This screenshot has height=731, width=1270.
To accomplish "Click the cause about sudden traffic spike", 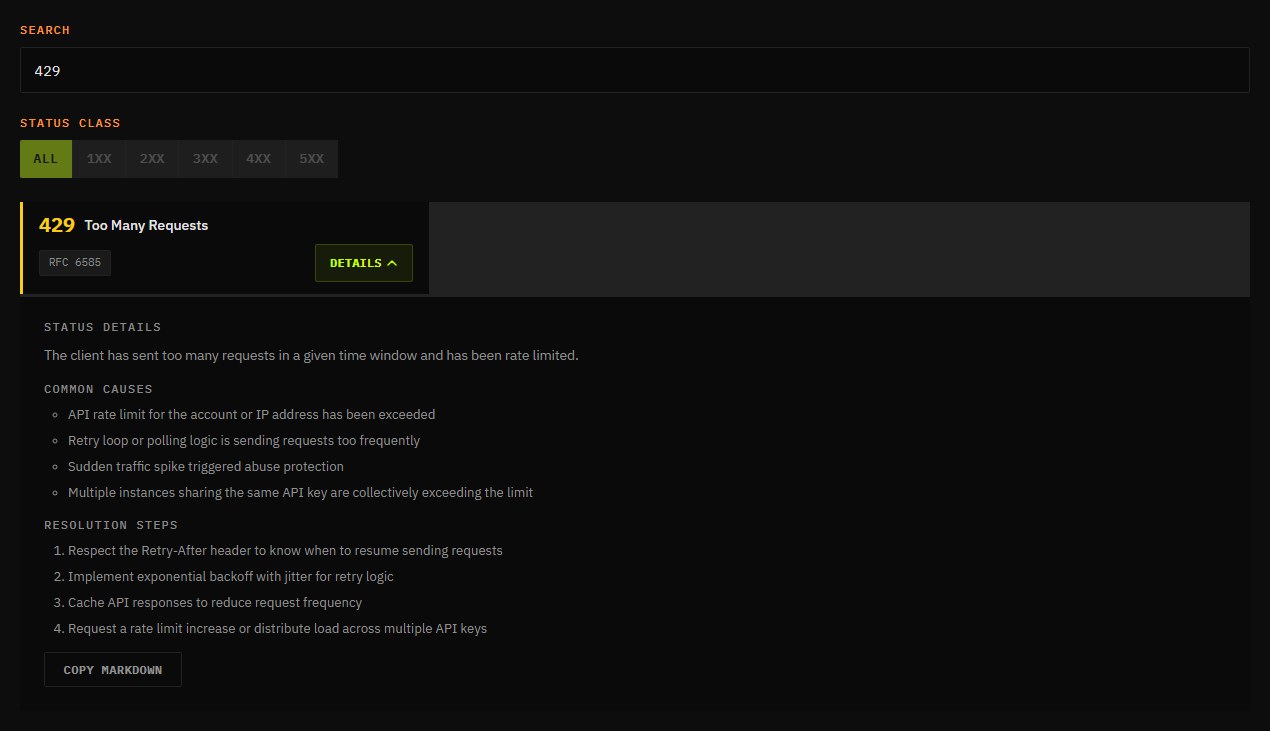I will point(206,466).
